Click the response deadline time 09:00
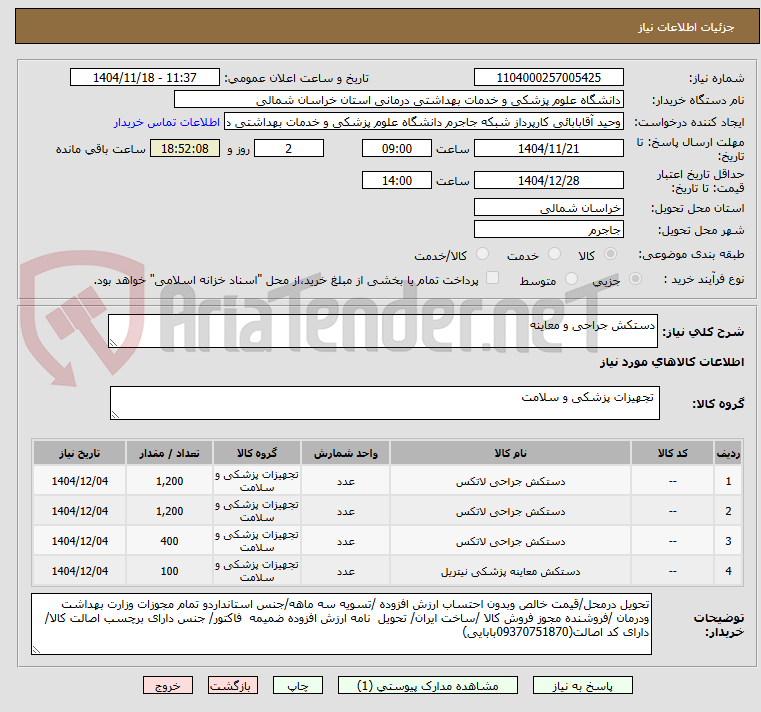Image resolution: width=761 pixels, height=712 pixels. point(397,149)
